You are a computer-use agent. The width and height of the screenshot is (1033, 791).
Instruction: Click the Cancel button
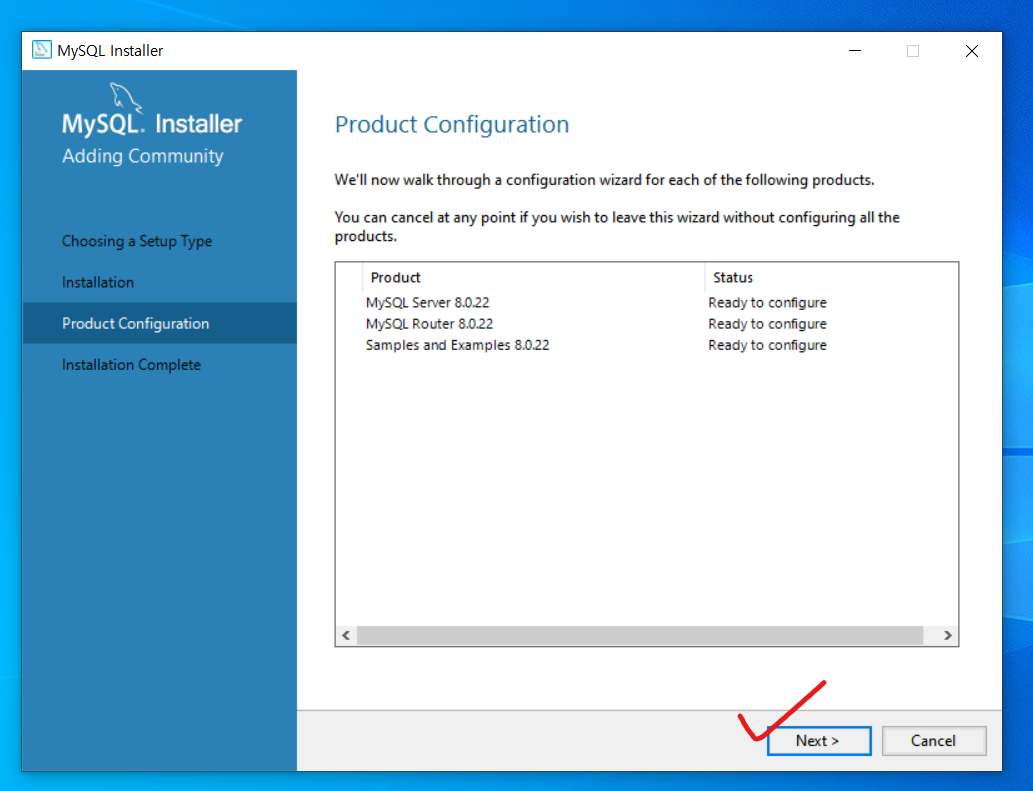[934, 741]
